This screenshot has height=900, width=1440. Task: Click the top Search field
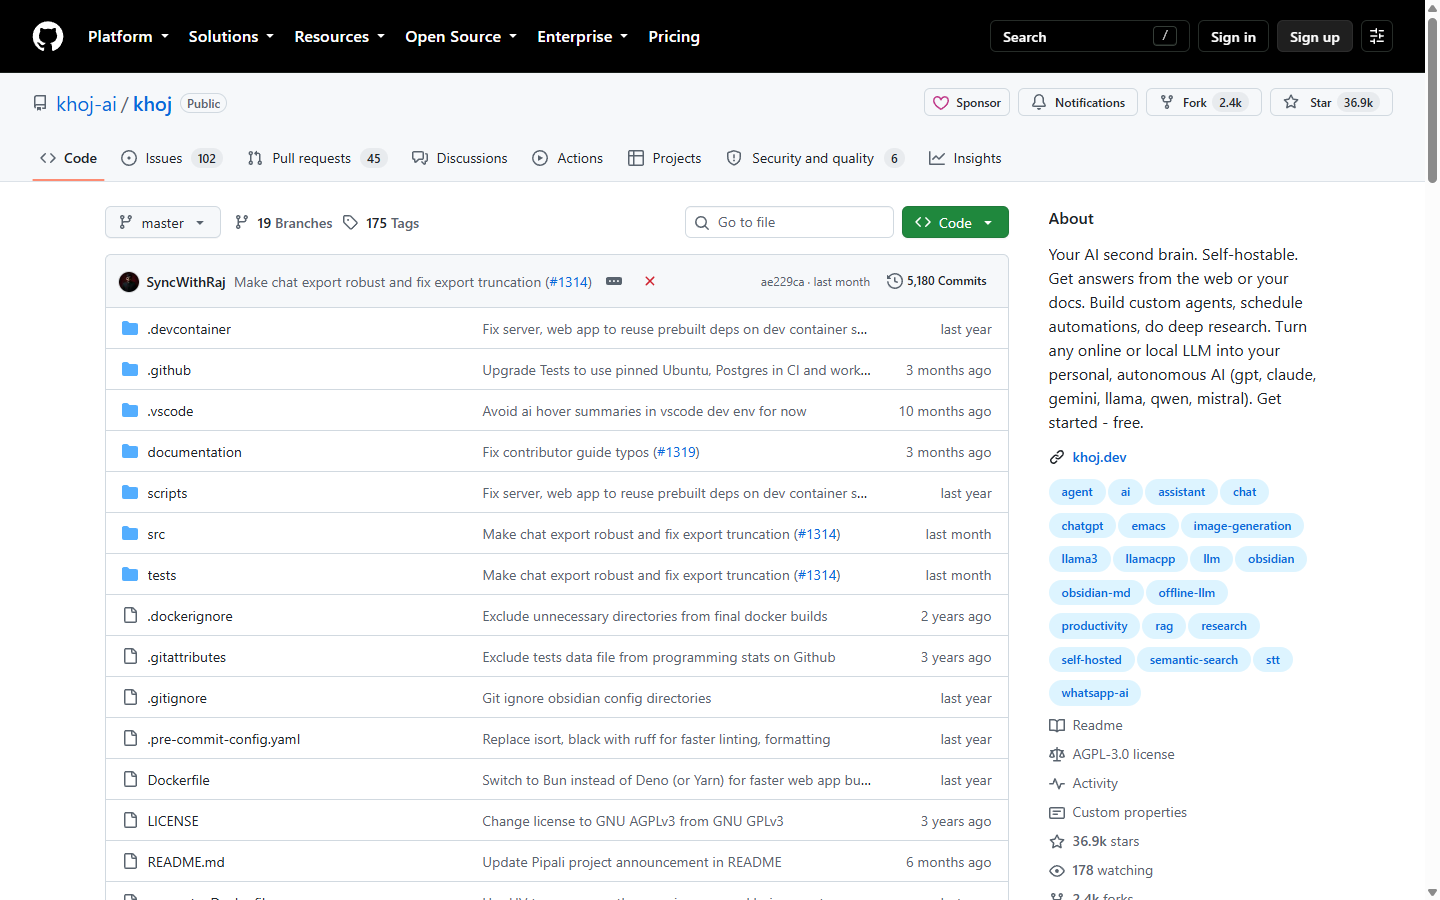click(1090, 37)
